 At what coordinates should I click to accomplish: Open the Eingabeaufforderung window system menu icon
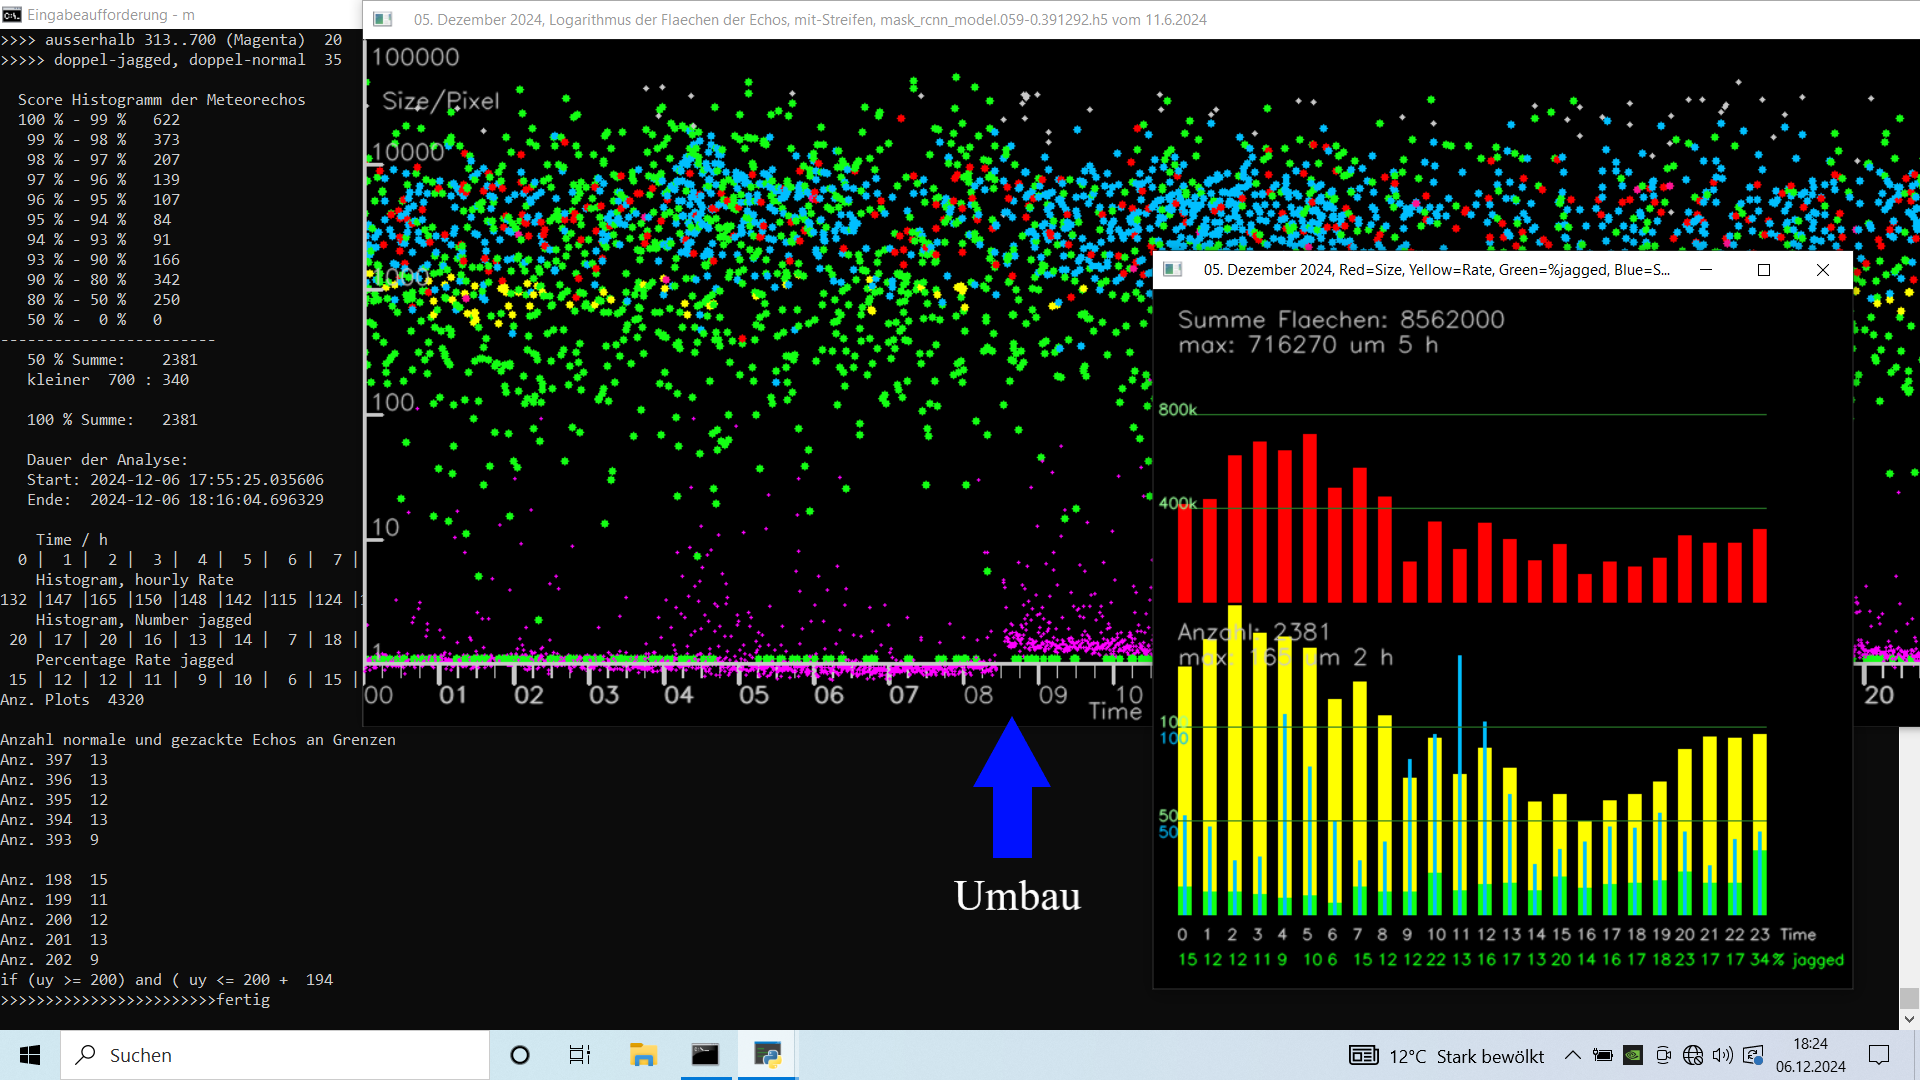12,15
